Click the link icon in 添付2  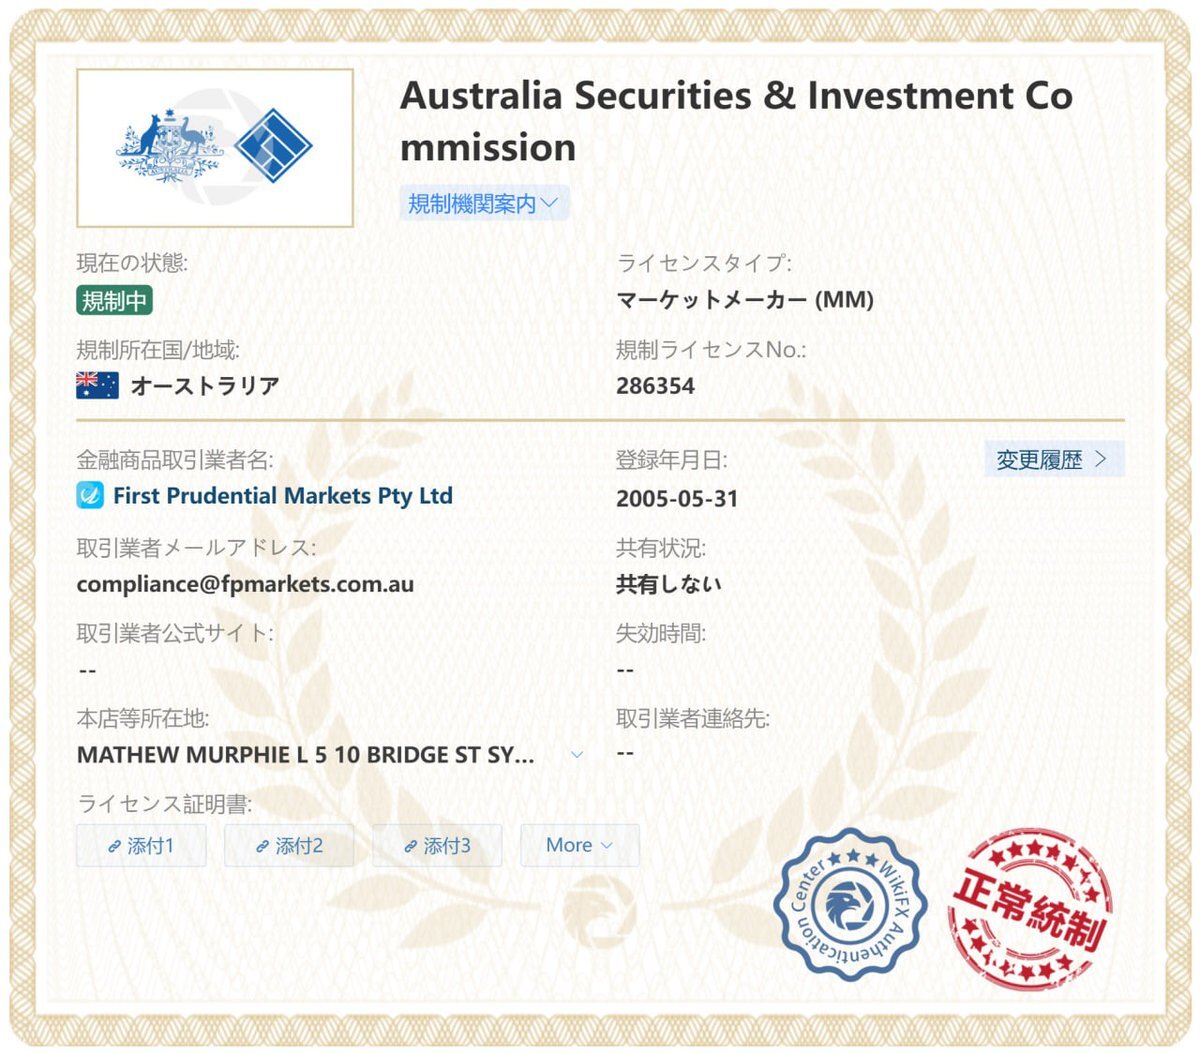click(x=263, y=846)
